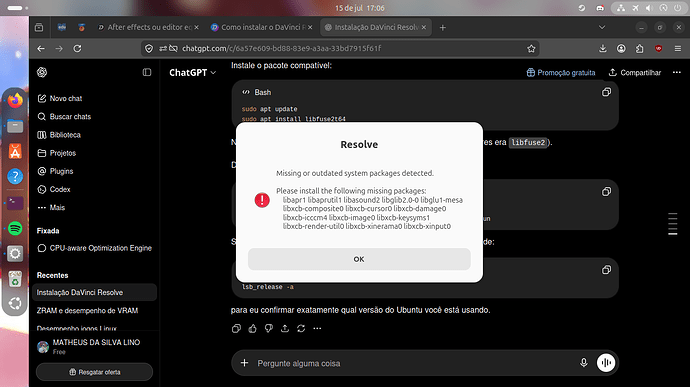Viewport: 690px width, 387px height.
Task: Open Projetos in the sidebar
Action: click(57, 153)
